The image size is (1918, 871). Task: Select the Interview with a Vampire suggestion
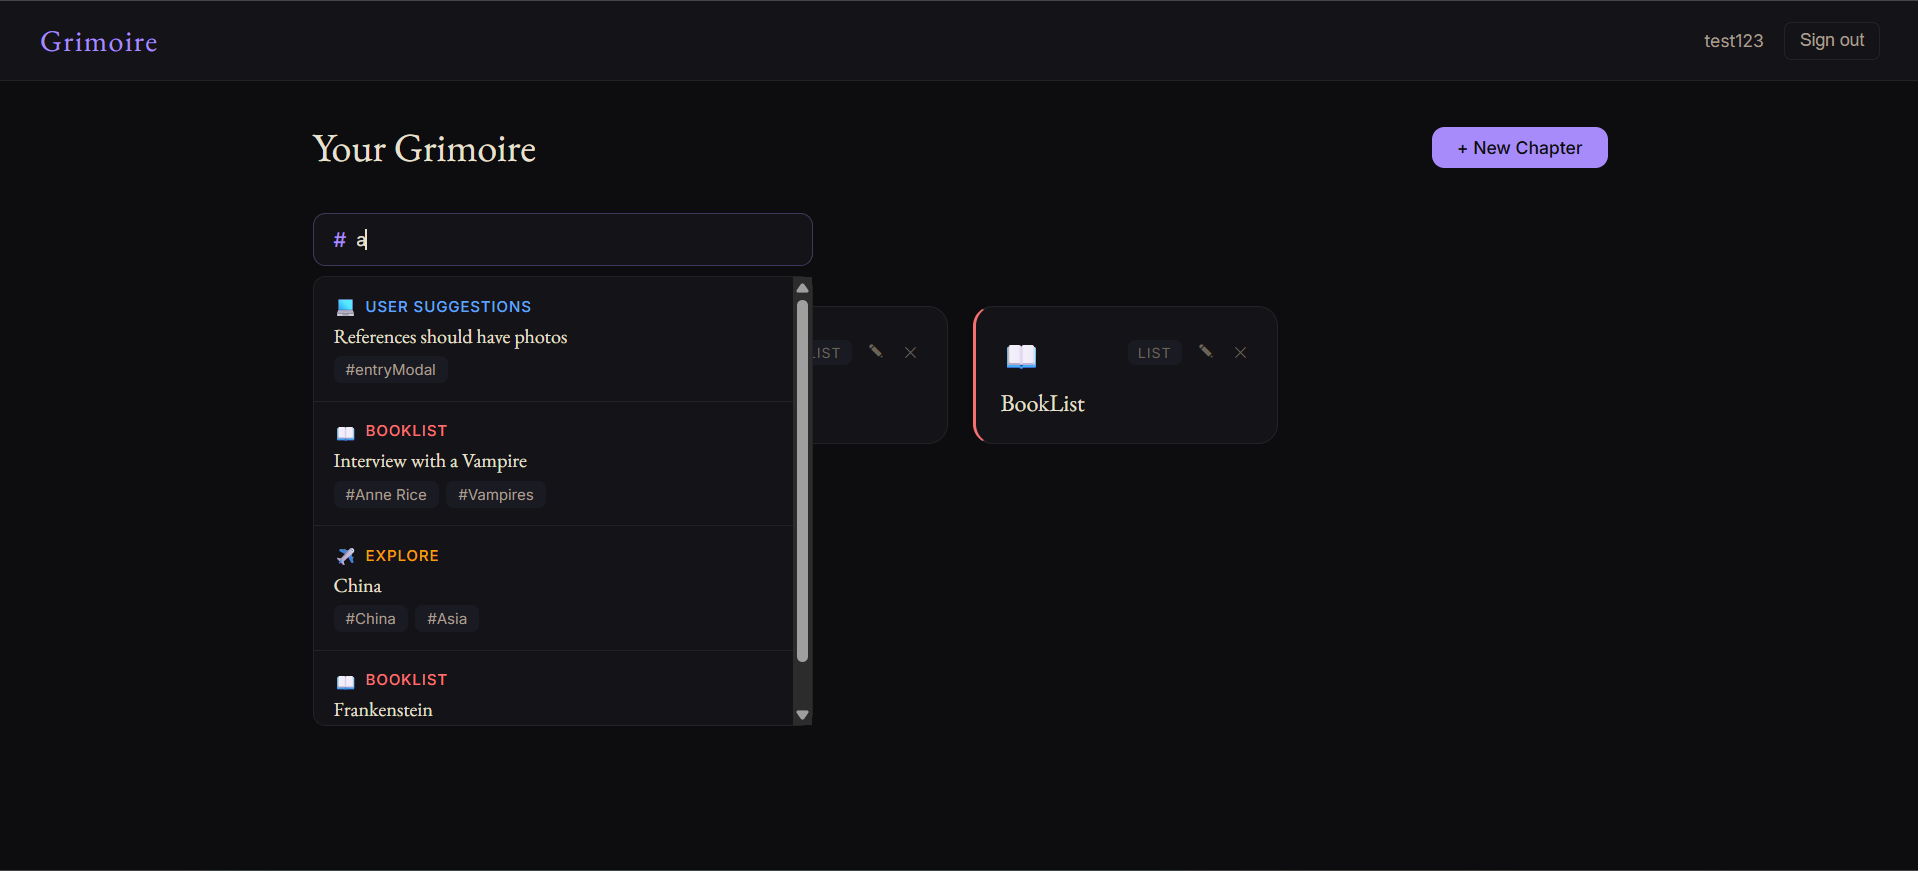coord(430,461)
